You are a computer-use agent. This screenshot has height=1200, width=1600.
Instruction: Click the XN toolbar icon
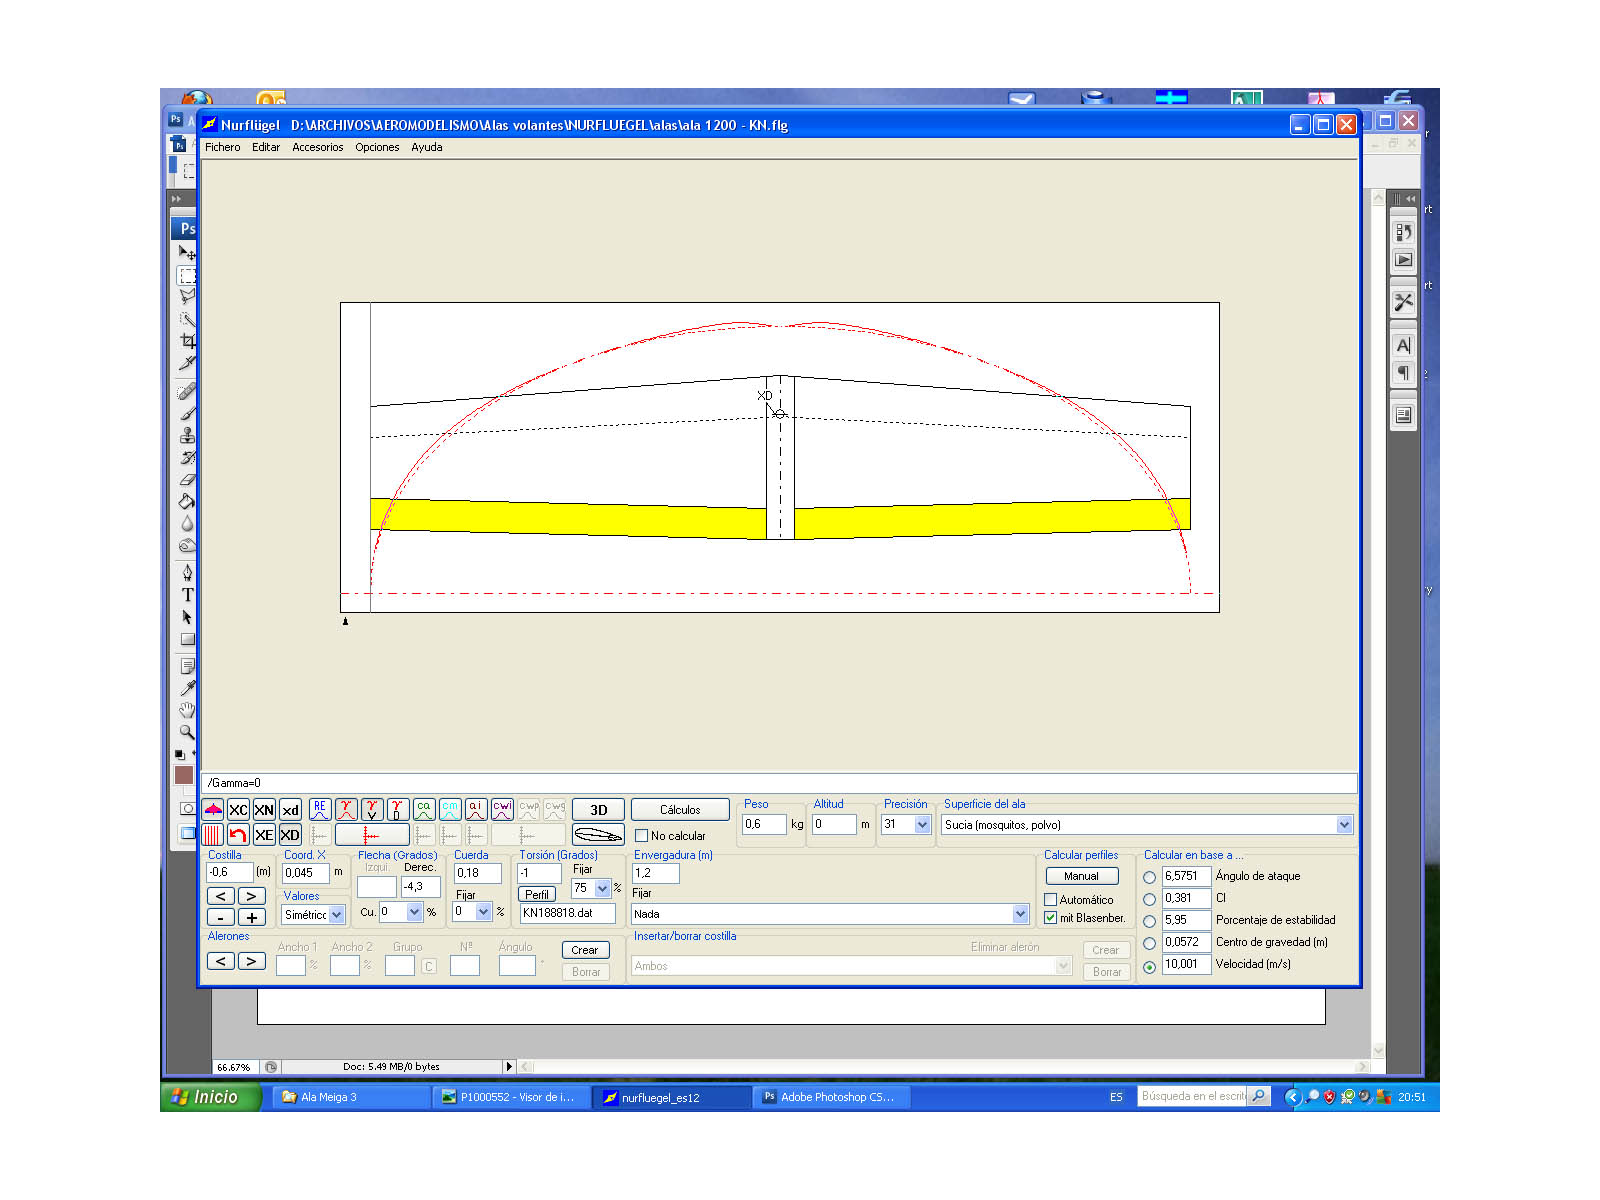pos(264,810)
